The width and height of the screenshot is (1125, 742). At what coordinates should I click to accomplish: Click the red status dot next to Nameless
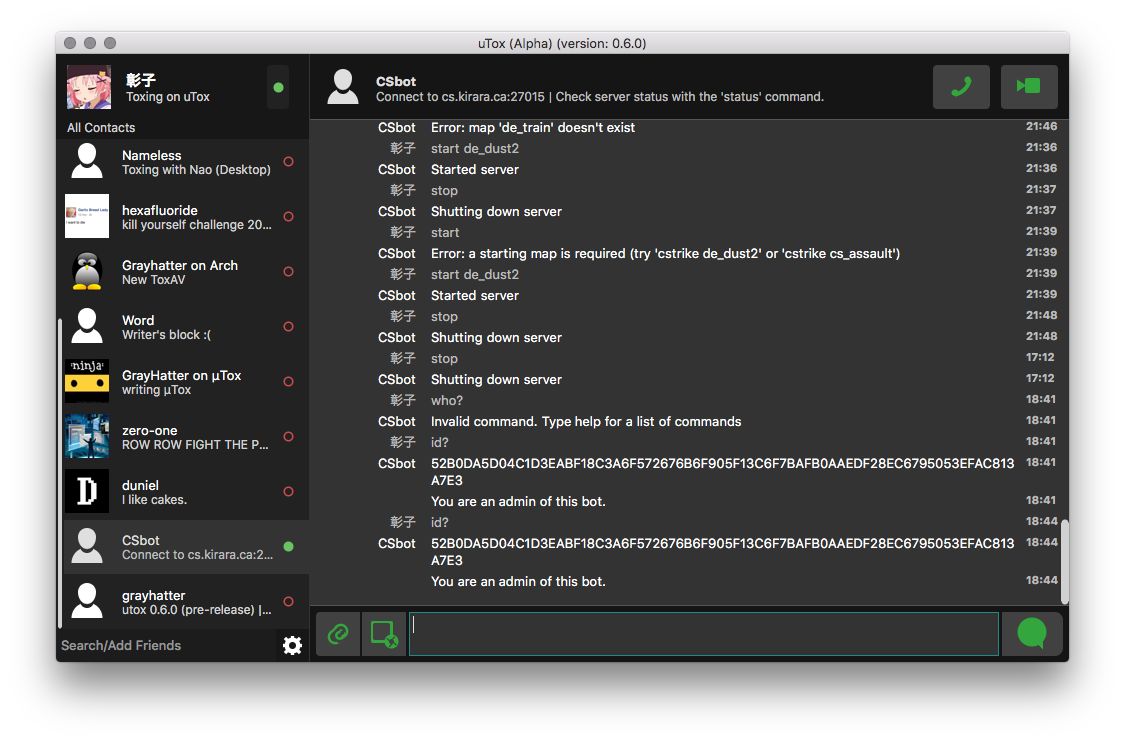point(288,159)
